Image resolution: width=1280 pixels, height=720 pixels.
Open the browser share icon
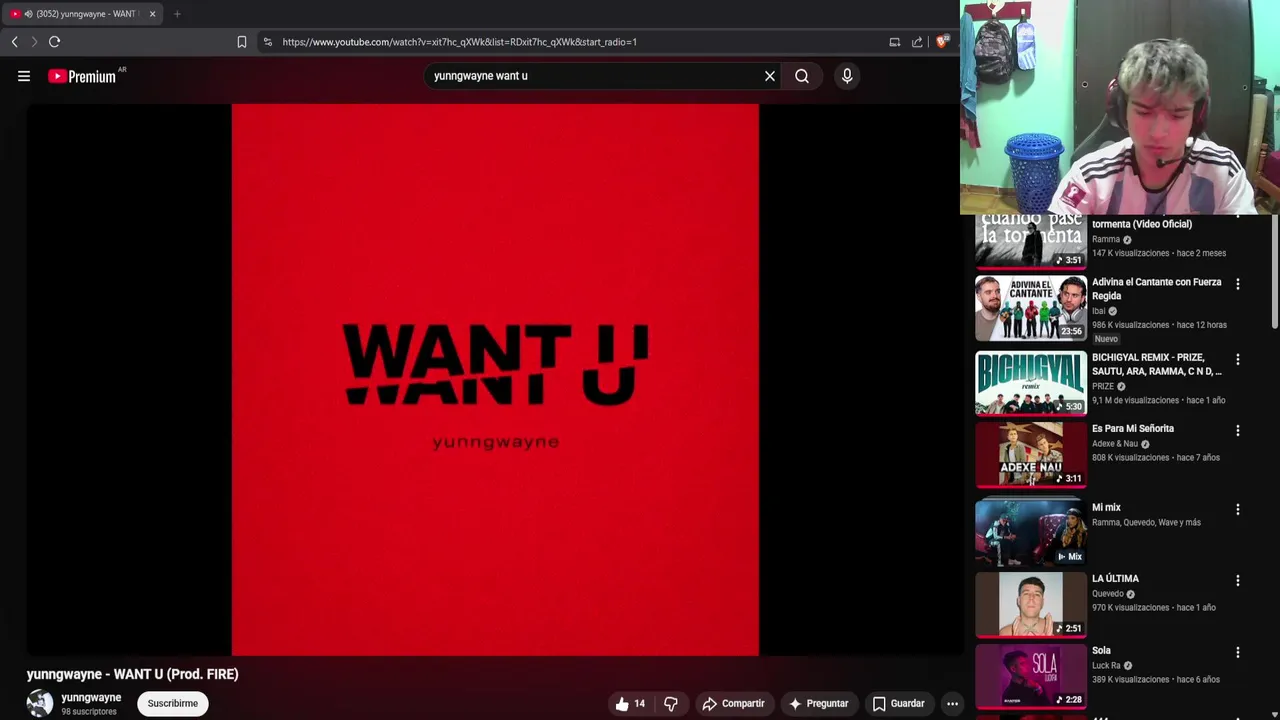(917, 42)
